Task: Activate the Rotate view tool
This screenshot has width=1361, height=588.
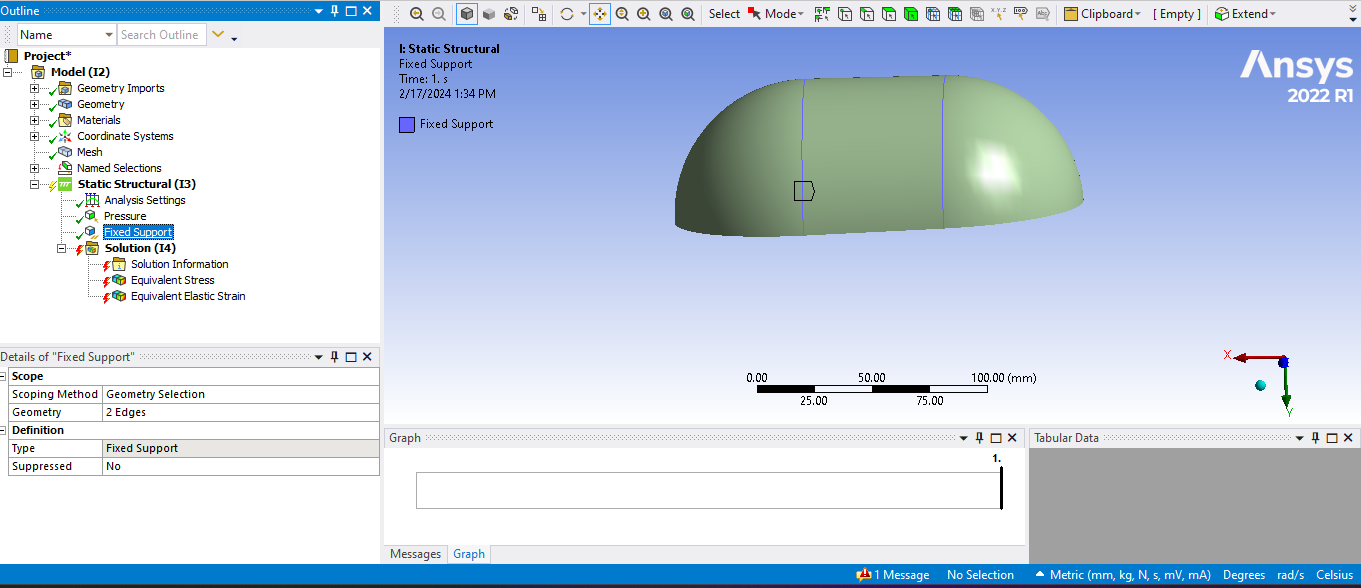Action: pos(567,14)
